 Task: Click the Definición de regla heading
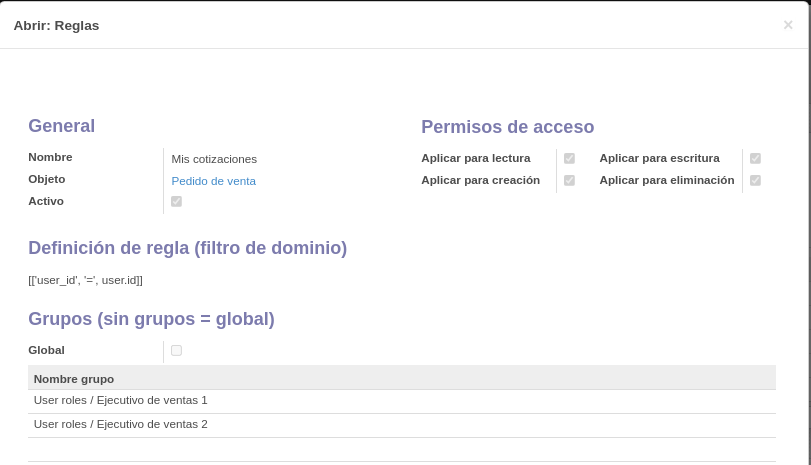tap(187, 248)
